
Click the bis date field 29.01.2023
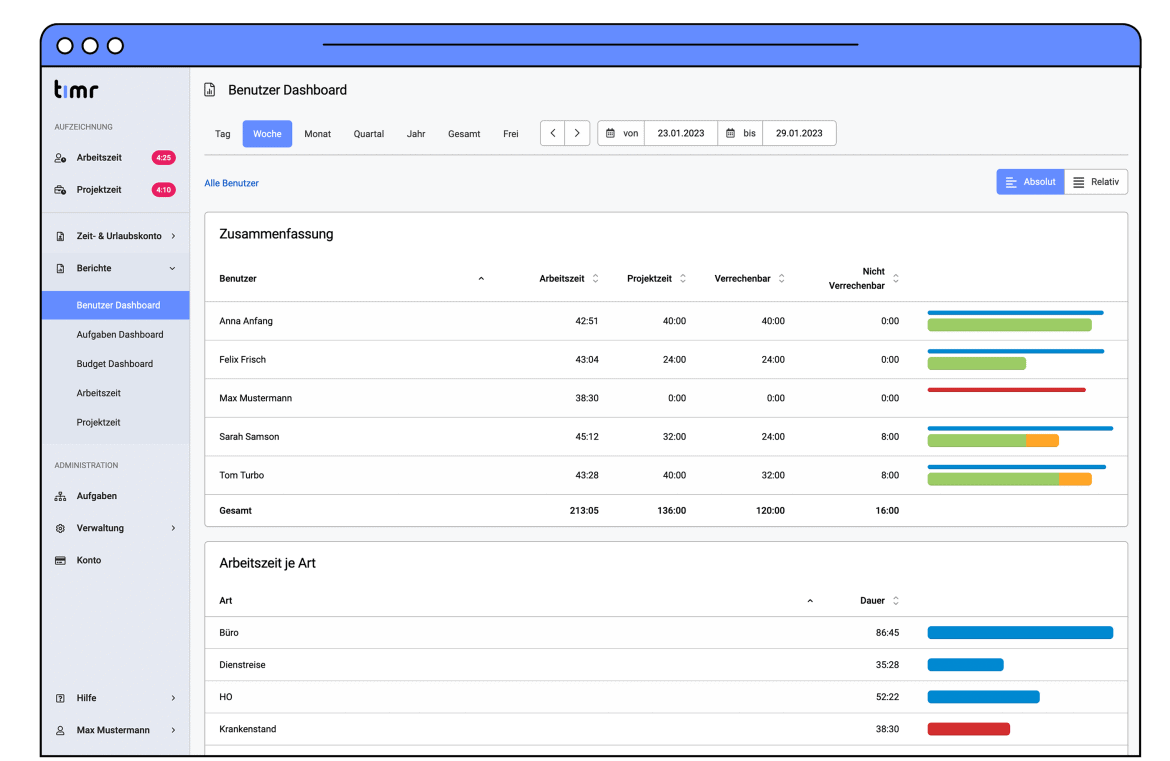[x=799, y=134]
